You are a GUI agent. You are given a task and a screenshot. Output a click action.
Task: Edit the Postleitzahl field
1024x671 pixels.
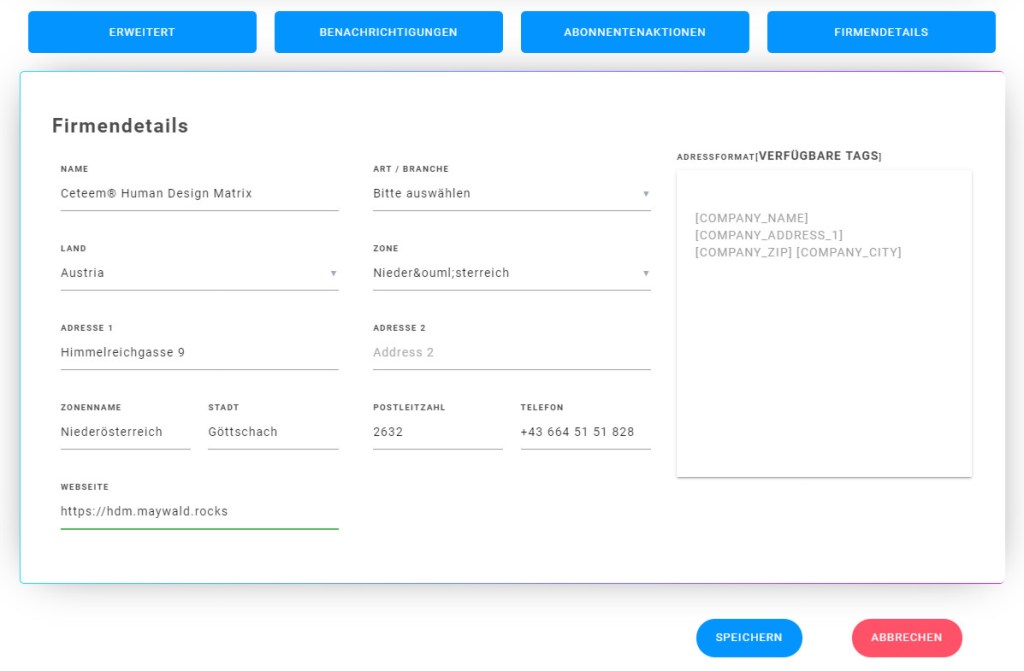pyautogui.click(x=437, y=432)
